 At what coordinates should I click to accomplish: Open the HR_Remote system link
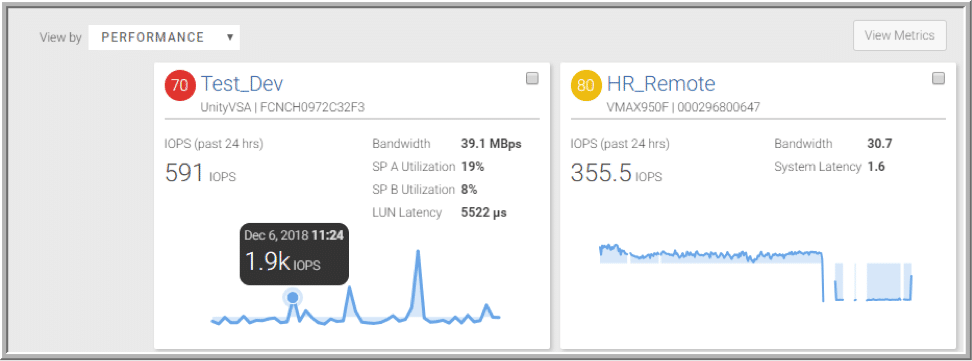tap(661, 84)
